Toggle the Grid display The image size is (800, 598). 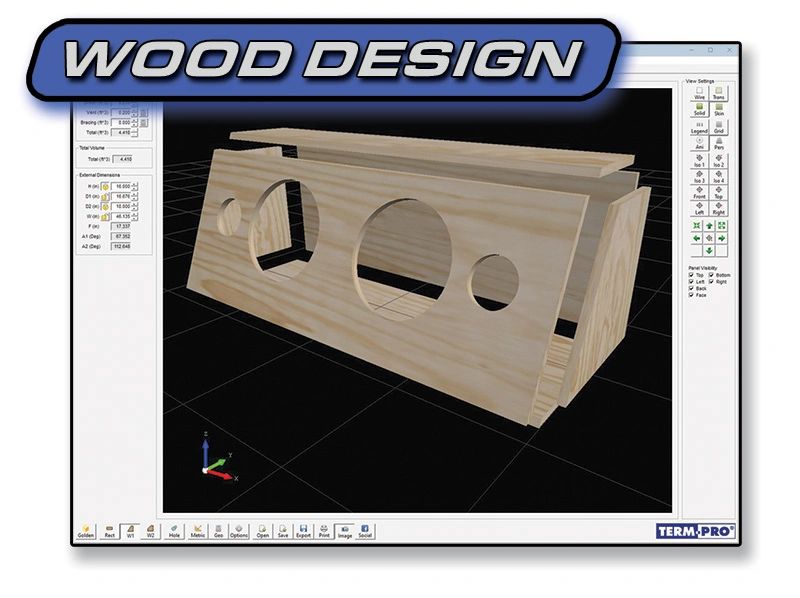click(x=718, y=128)
